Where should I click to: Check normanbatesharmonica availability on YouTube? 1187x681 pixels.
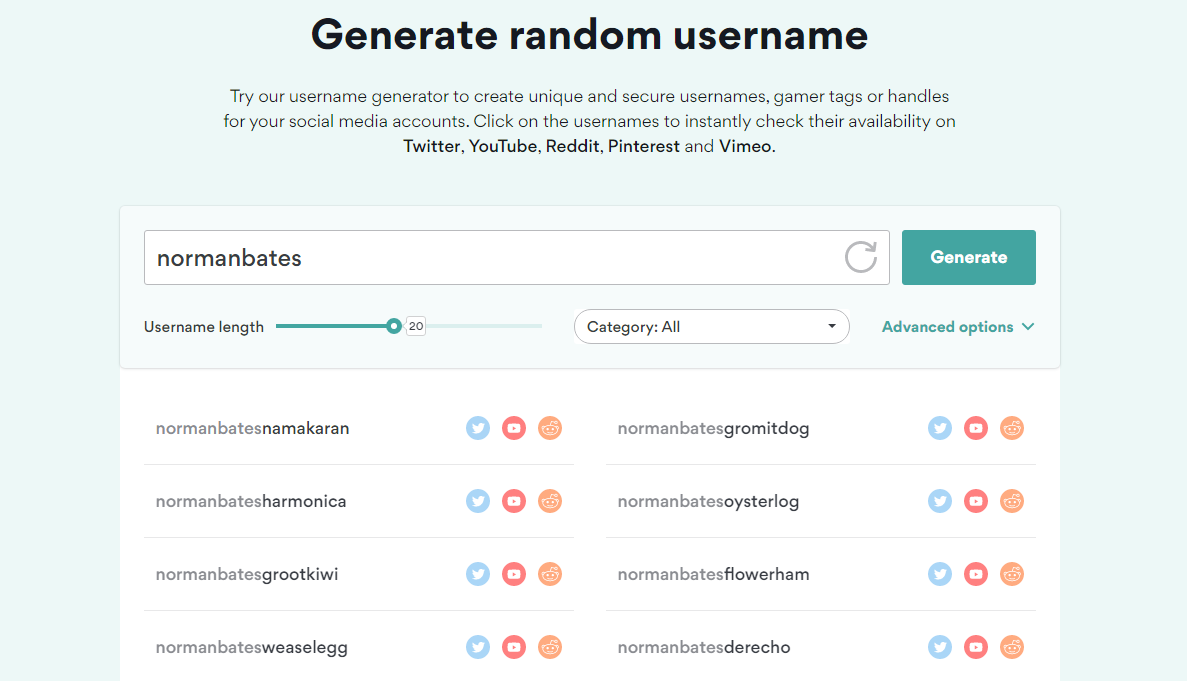(x=514, y=501)
